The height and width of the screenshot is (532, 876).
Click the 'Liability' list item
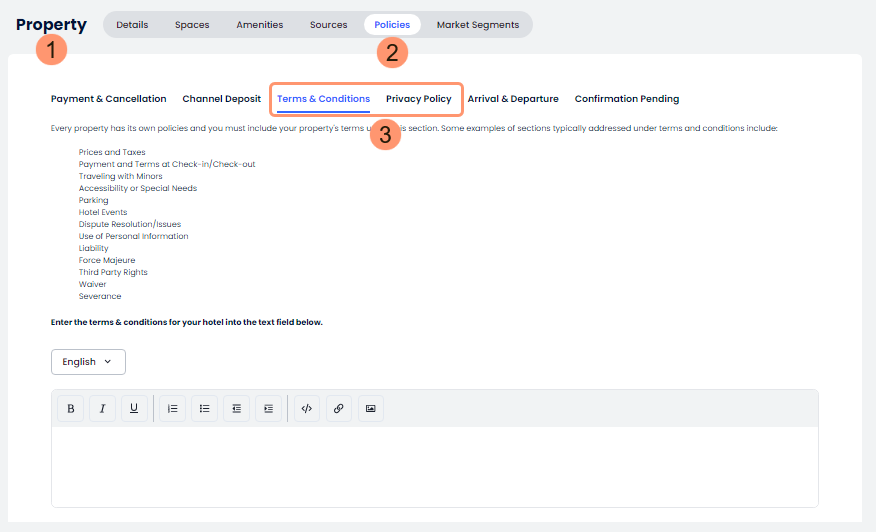[93, 248]
